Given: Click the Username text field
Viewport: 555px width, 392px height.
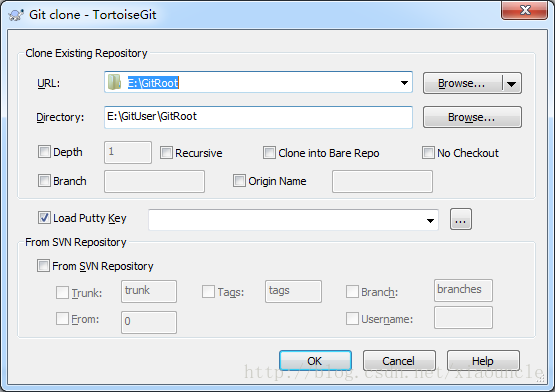Looking at the screenshot, I should (463, 318).
